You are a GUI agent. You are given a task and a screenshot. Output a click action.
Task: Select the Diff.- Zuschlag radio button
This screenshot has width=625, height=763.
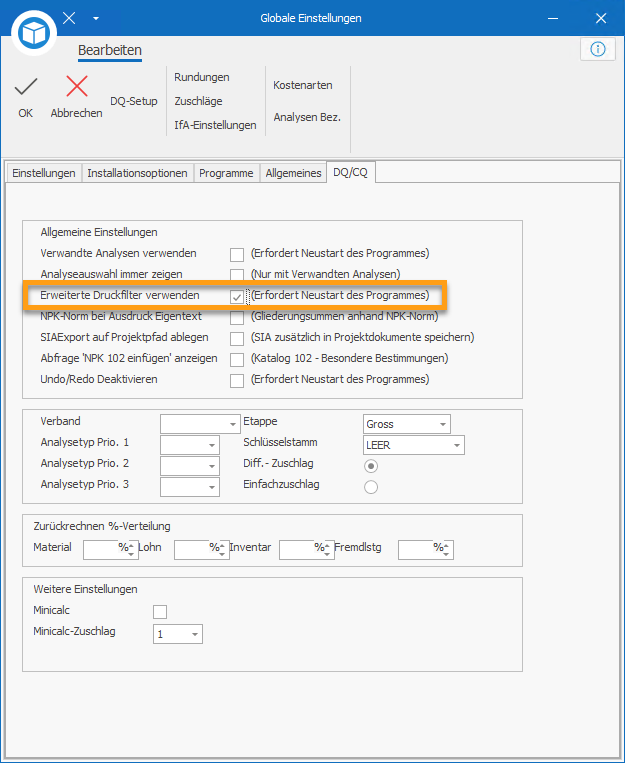click(371, 466)
